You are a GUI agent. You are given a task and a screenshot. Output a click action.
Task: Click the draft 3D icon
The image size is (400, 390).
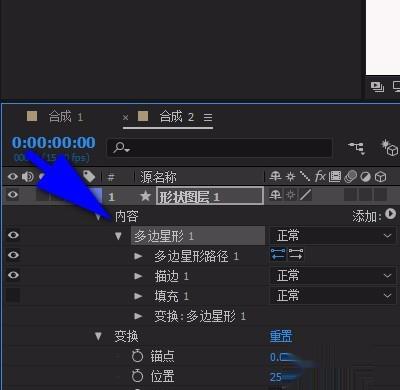389,148
